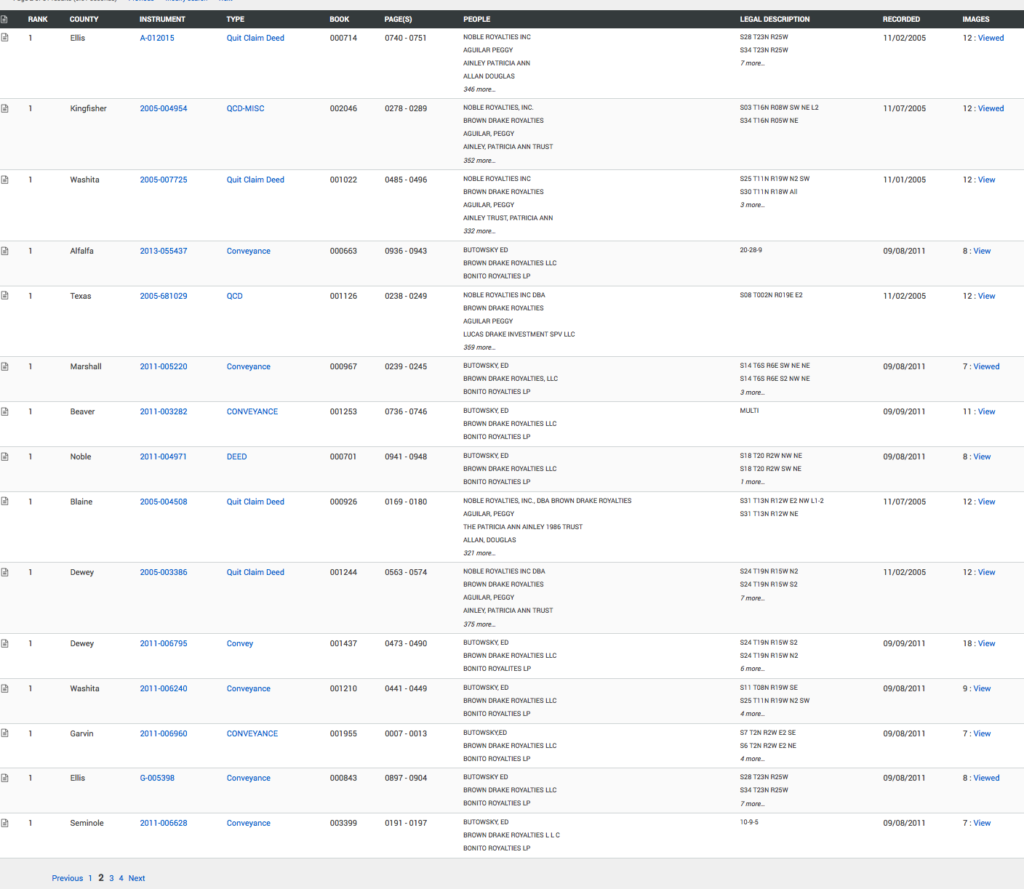Viewport: 1024px width, 889px height.
Task: Open instrument 2011-003282
Action: (163, 412)
